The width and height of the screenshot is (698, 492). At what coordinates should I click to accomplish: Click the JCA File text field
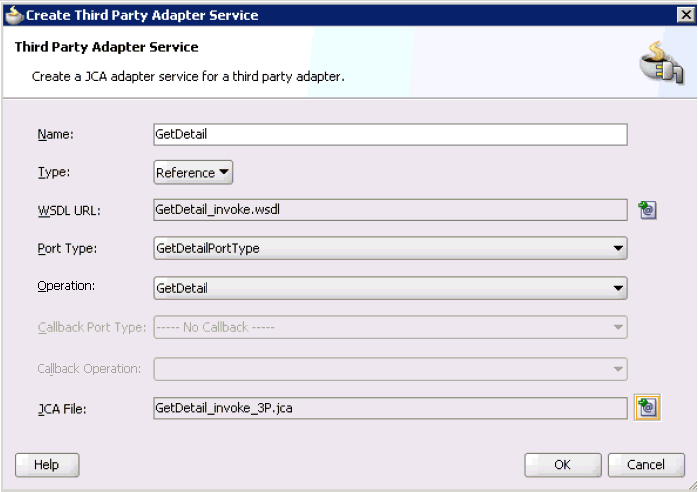pyautogui.click(x=390, y=408)
